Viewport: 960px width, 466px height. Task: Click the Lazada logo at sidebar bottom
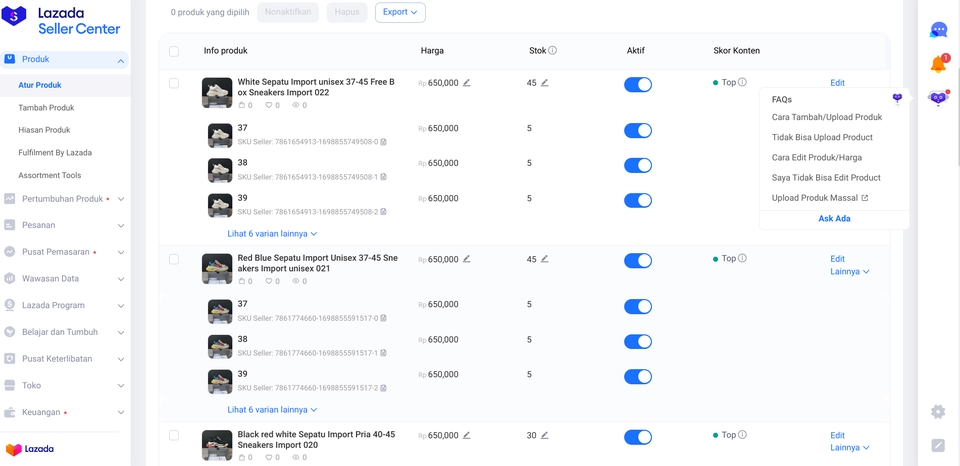pos(29,449)
